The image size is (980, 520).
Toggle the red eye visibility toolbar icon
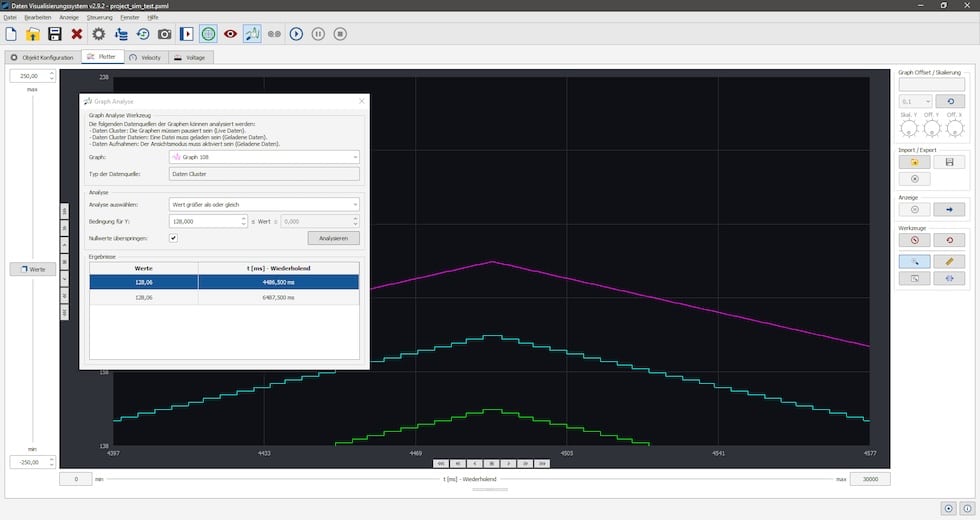pyautogui.click(x=230, y=34)
